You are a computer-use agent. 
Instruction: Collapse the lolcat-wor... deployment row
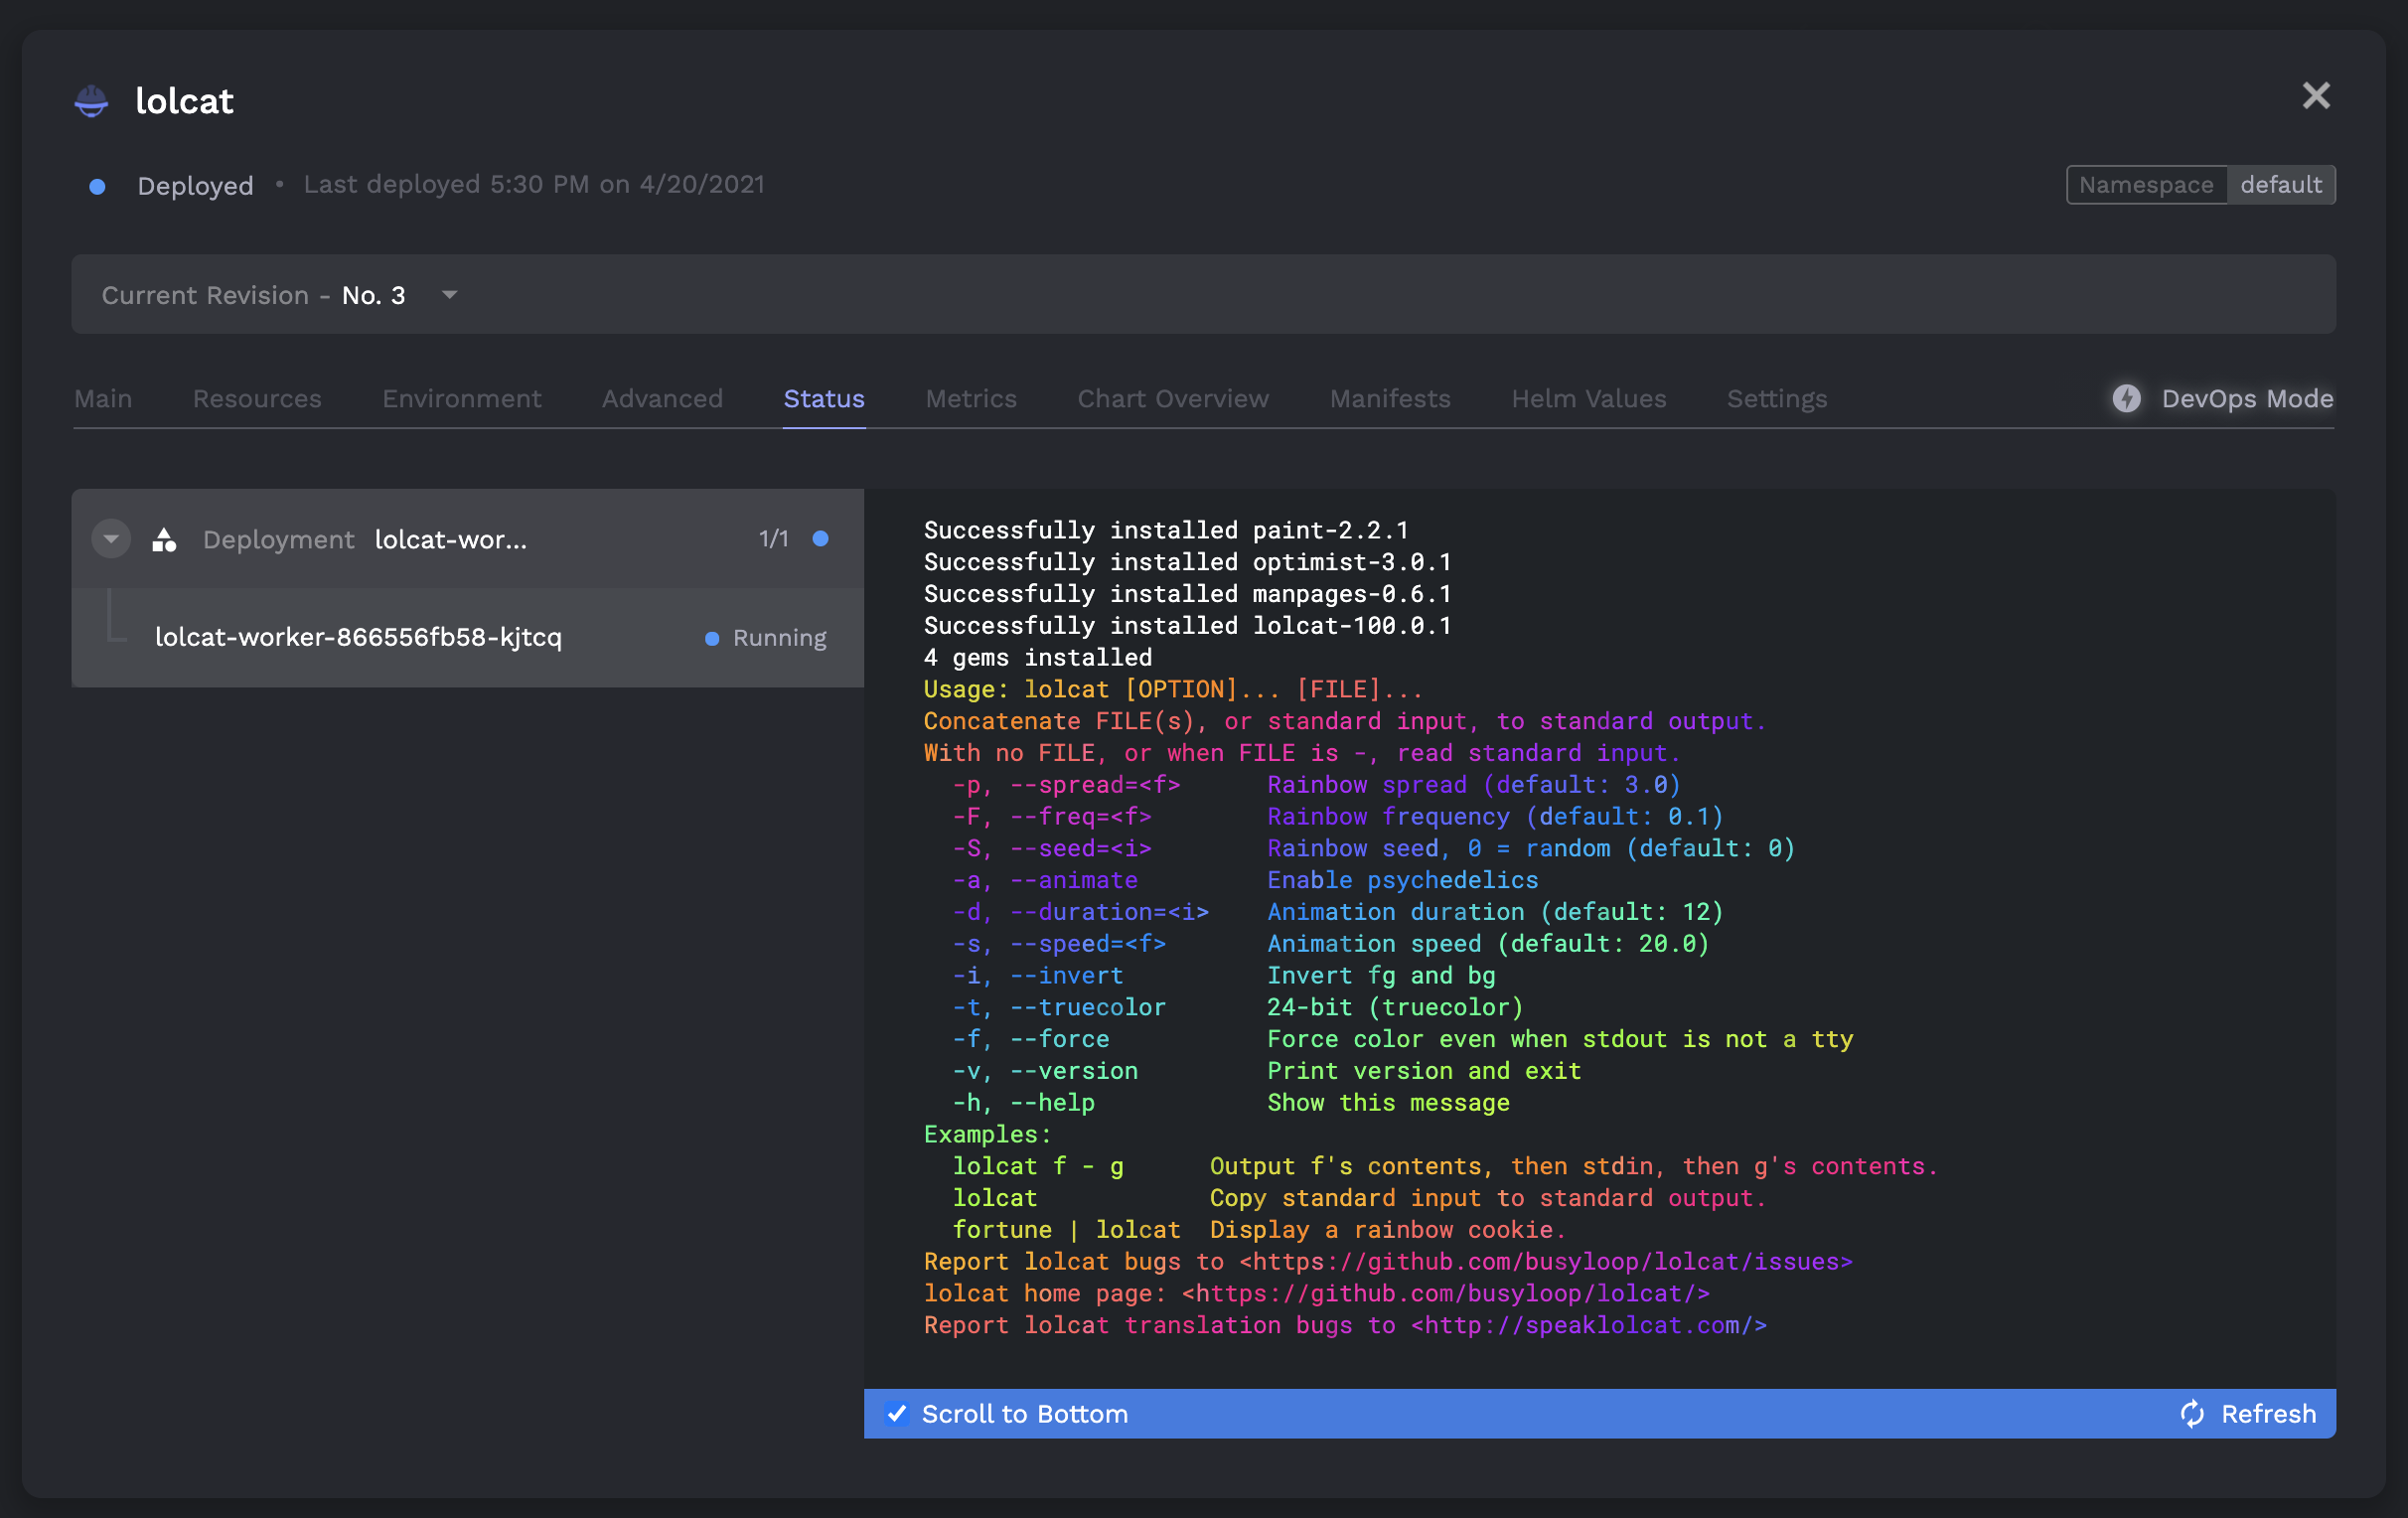[x=111, y=539]
